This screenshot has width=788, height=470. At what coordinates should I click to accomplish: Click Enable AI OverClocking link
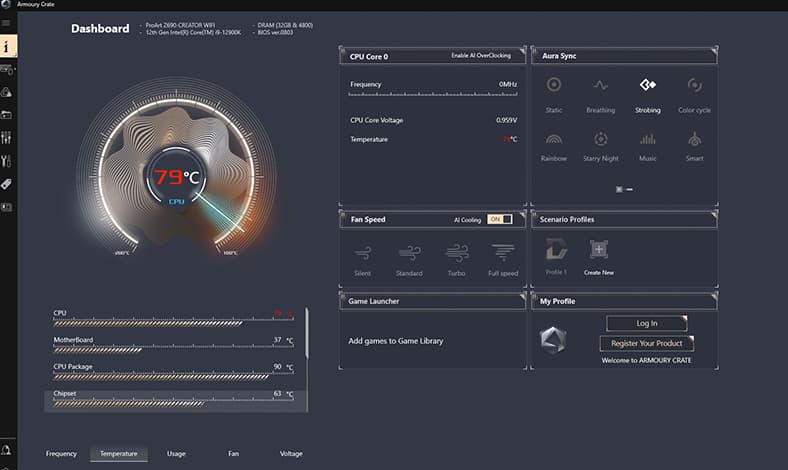(x=481, y=55)
